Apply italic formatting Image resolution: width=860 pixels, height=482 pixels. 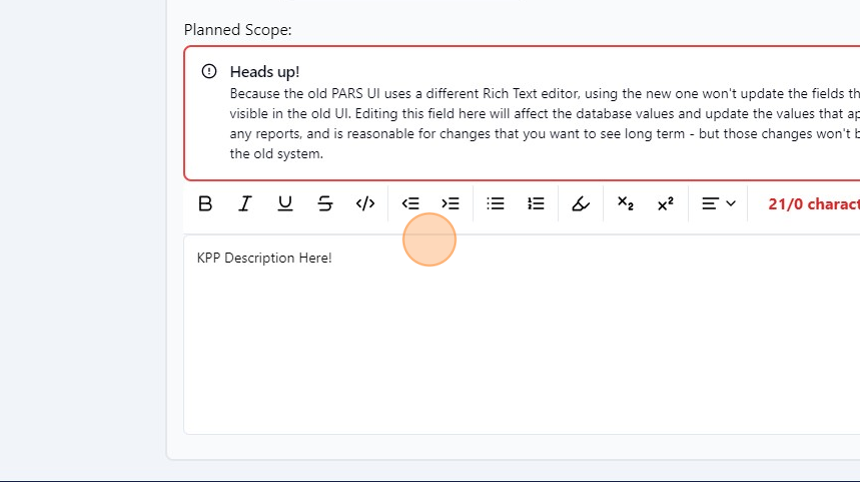click(245, 204)
